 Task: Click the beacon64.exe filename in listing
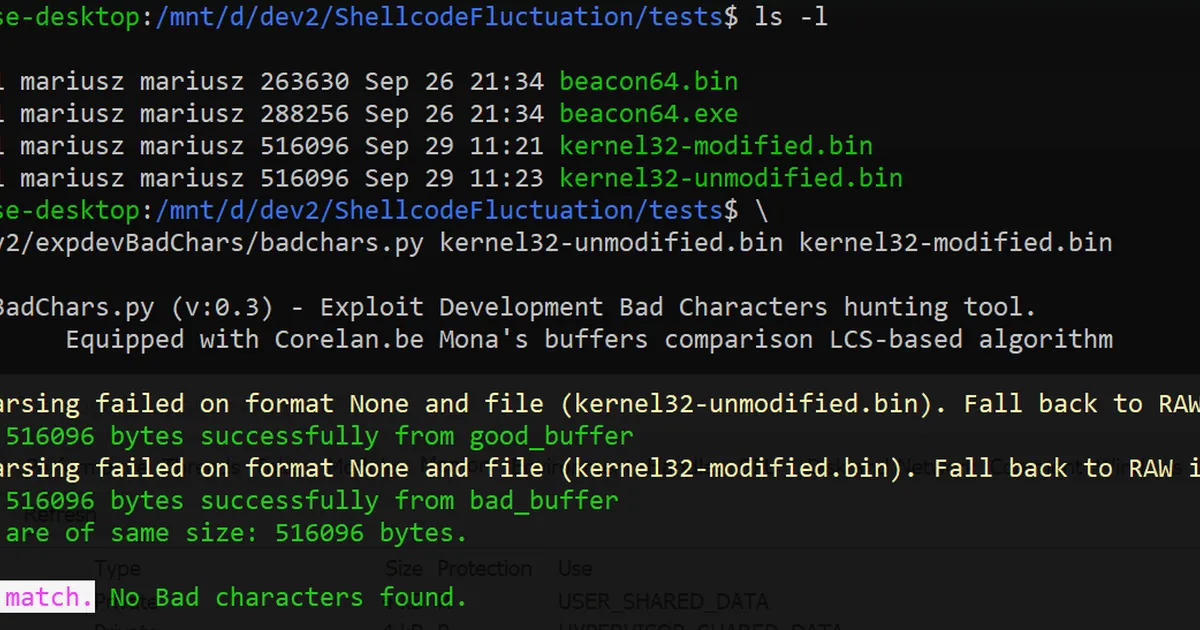tap(649, 113)
